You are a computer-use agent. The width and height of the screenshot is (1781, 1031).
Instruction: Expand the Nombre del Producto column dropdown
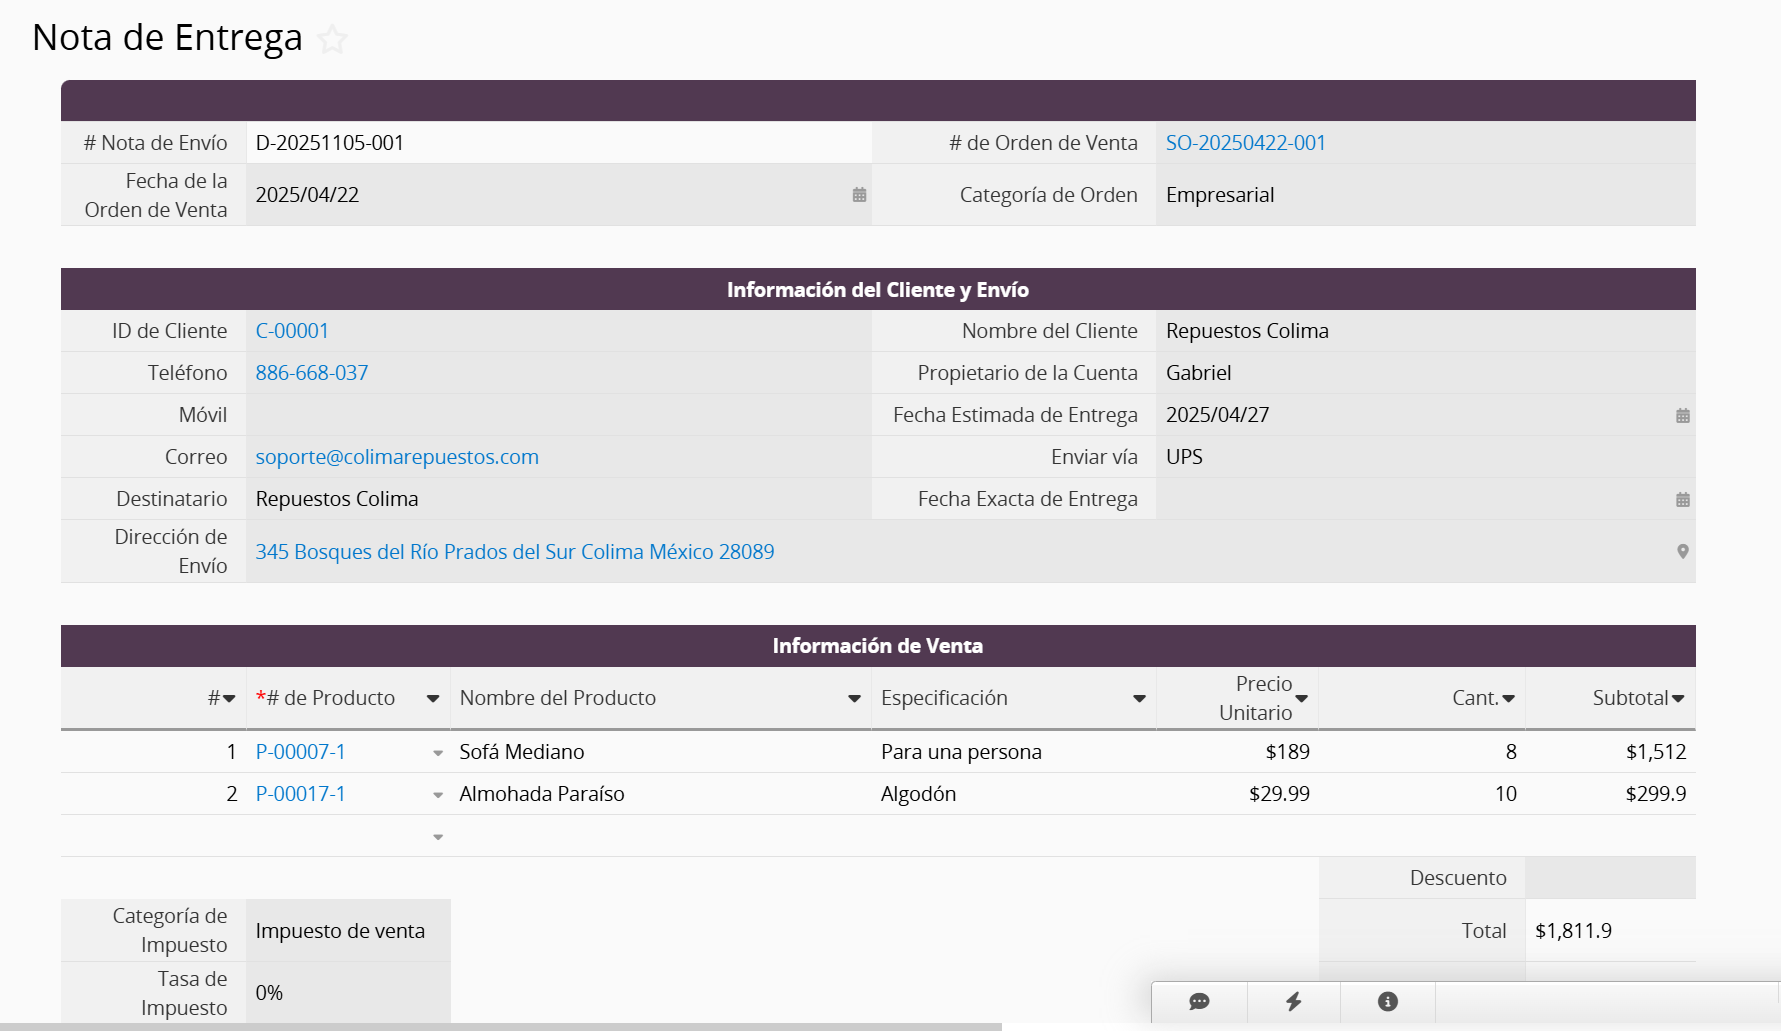(x=854, y=699)
